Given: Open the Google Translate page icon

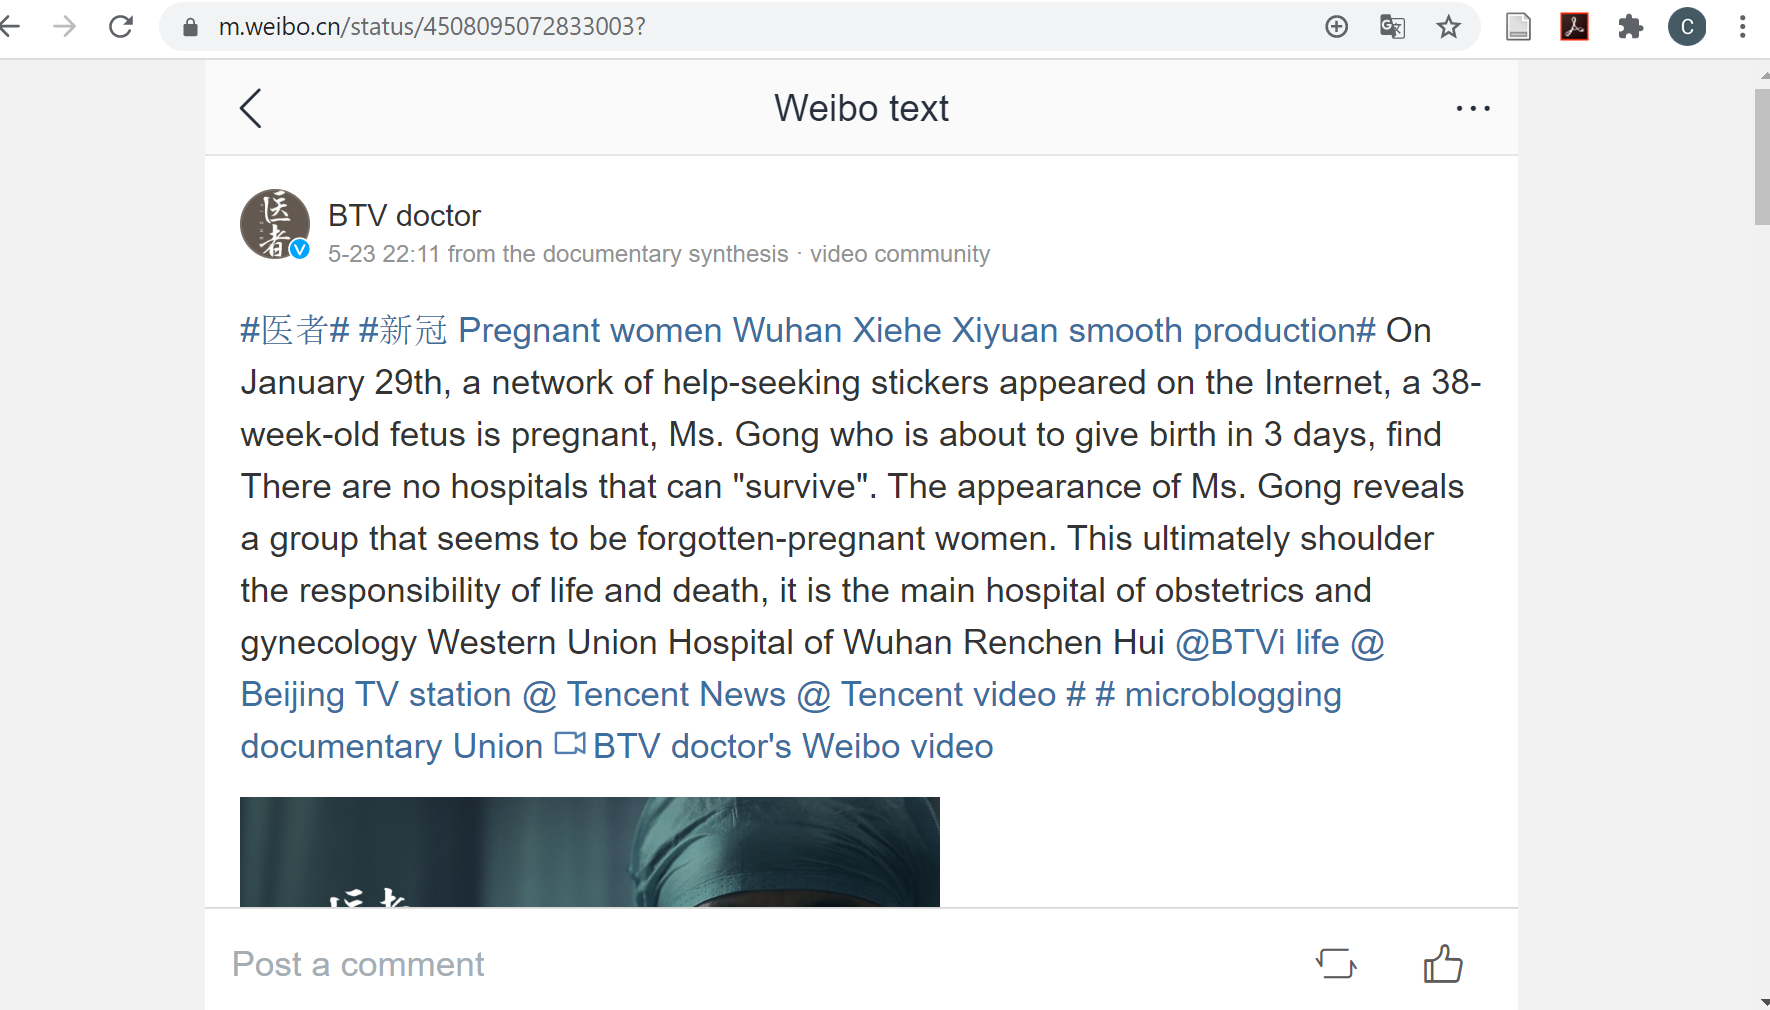Looking at the screenshot, I should [x=1392, y=26].
